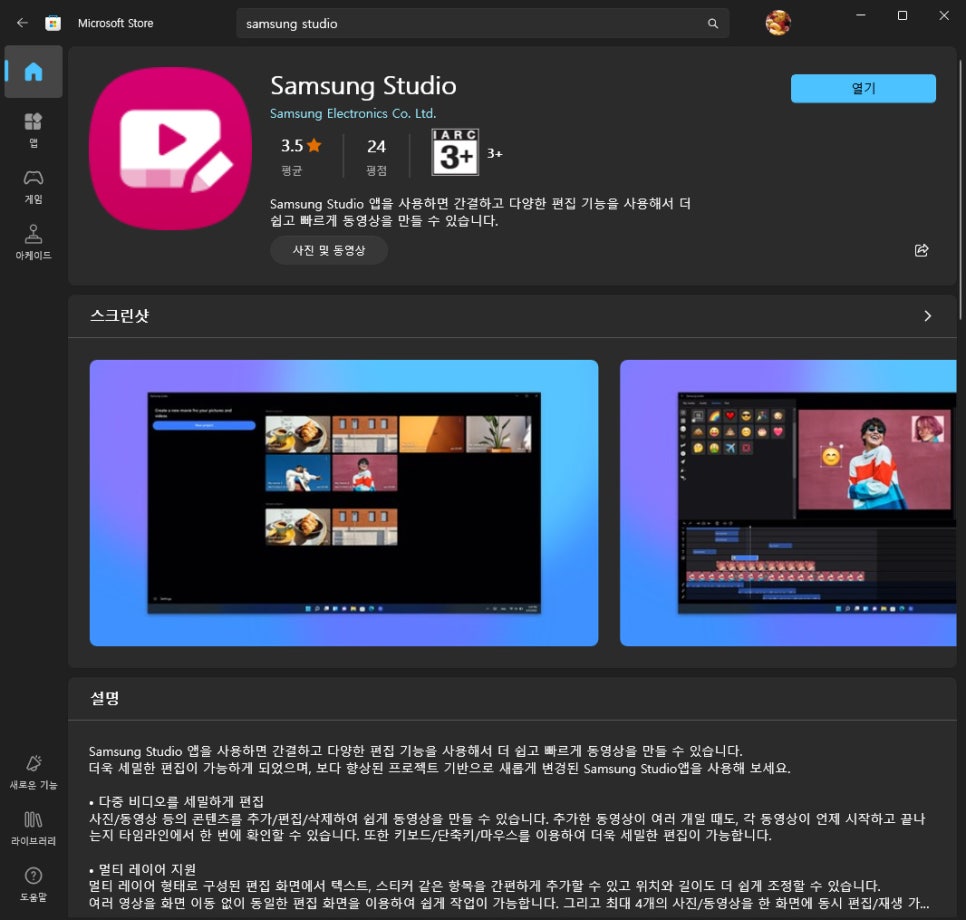Viewport: 966px width, 920px height.
Task: Click the 24 평점 ratings count
Action: pos(376,156)
